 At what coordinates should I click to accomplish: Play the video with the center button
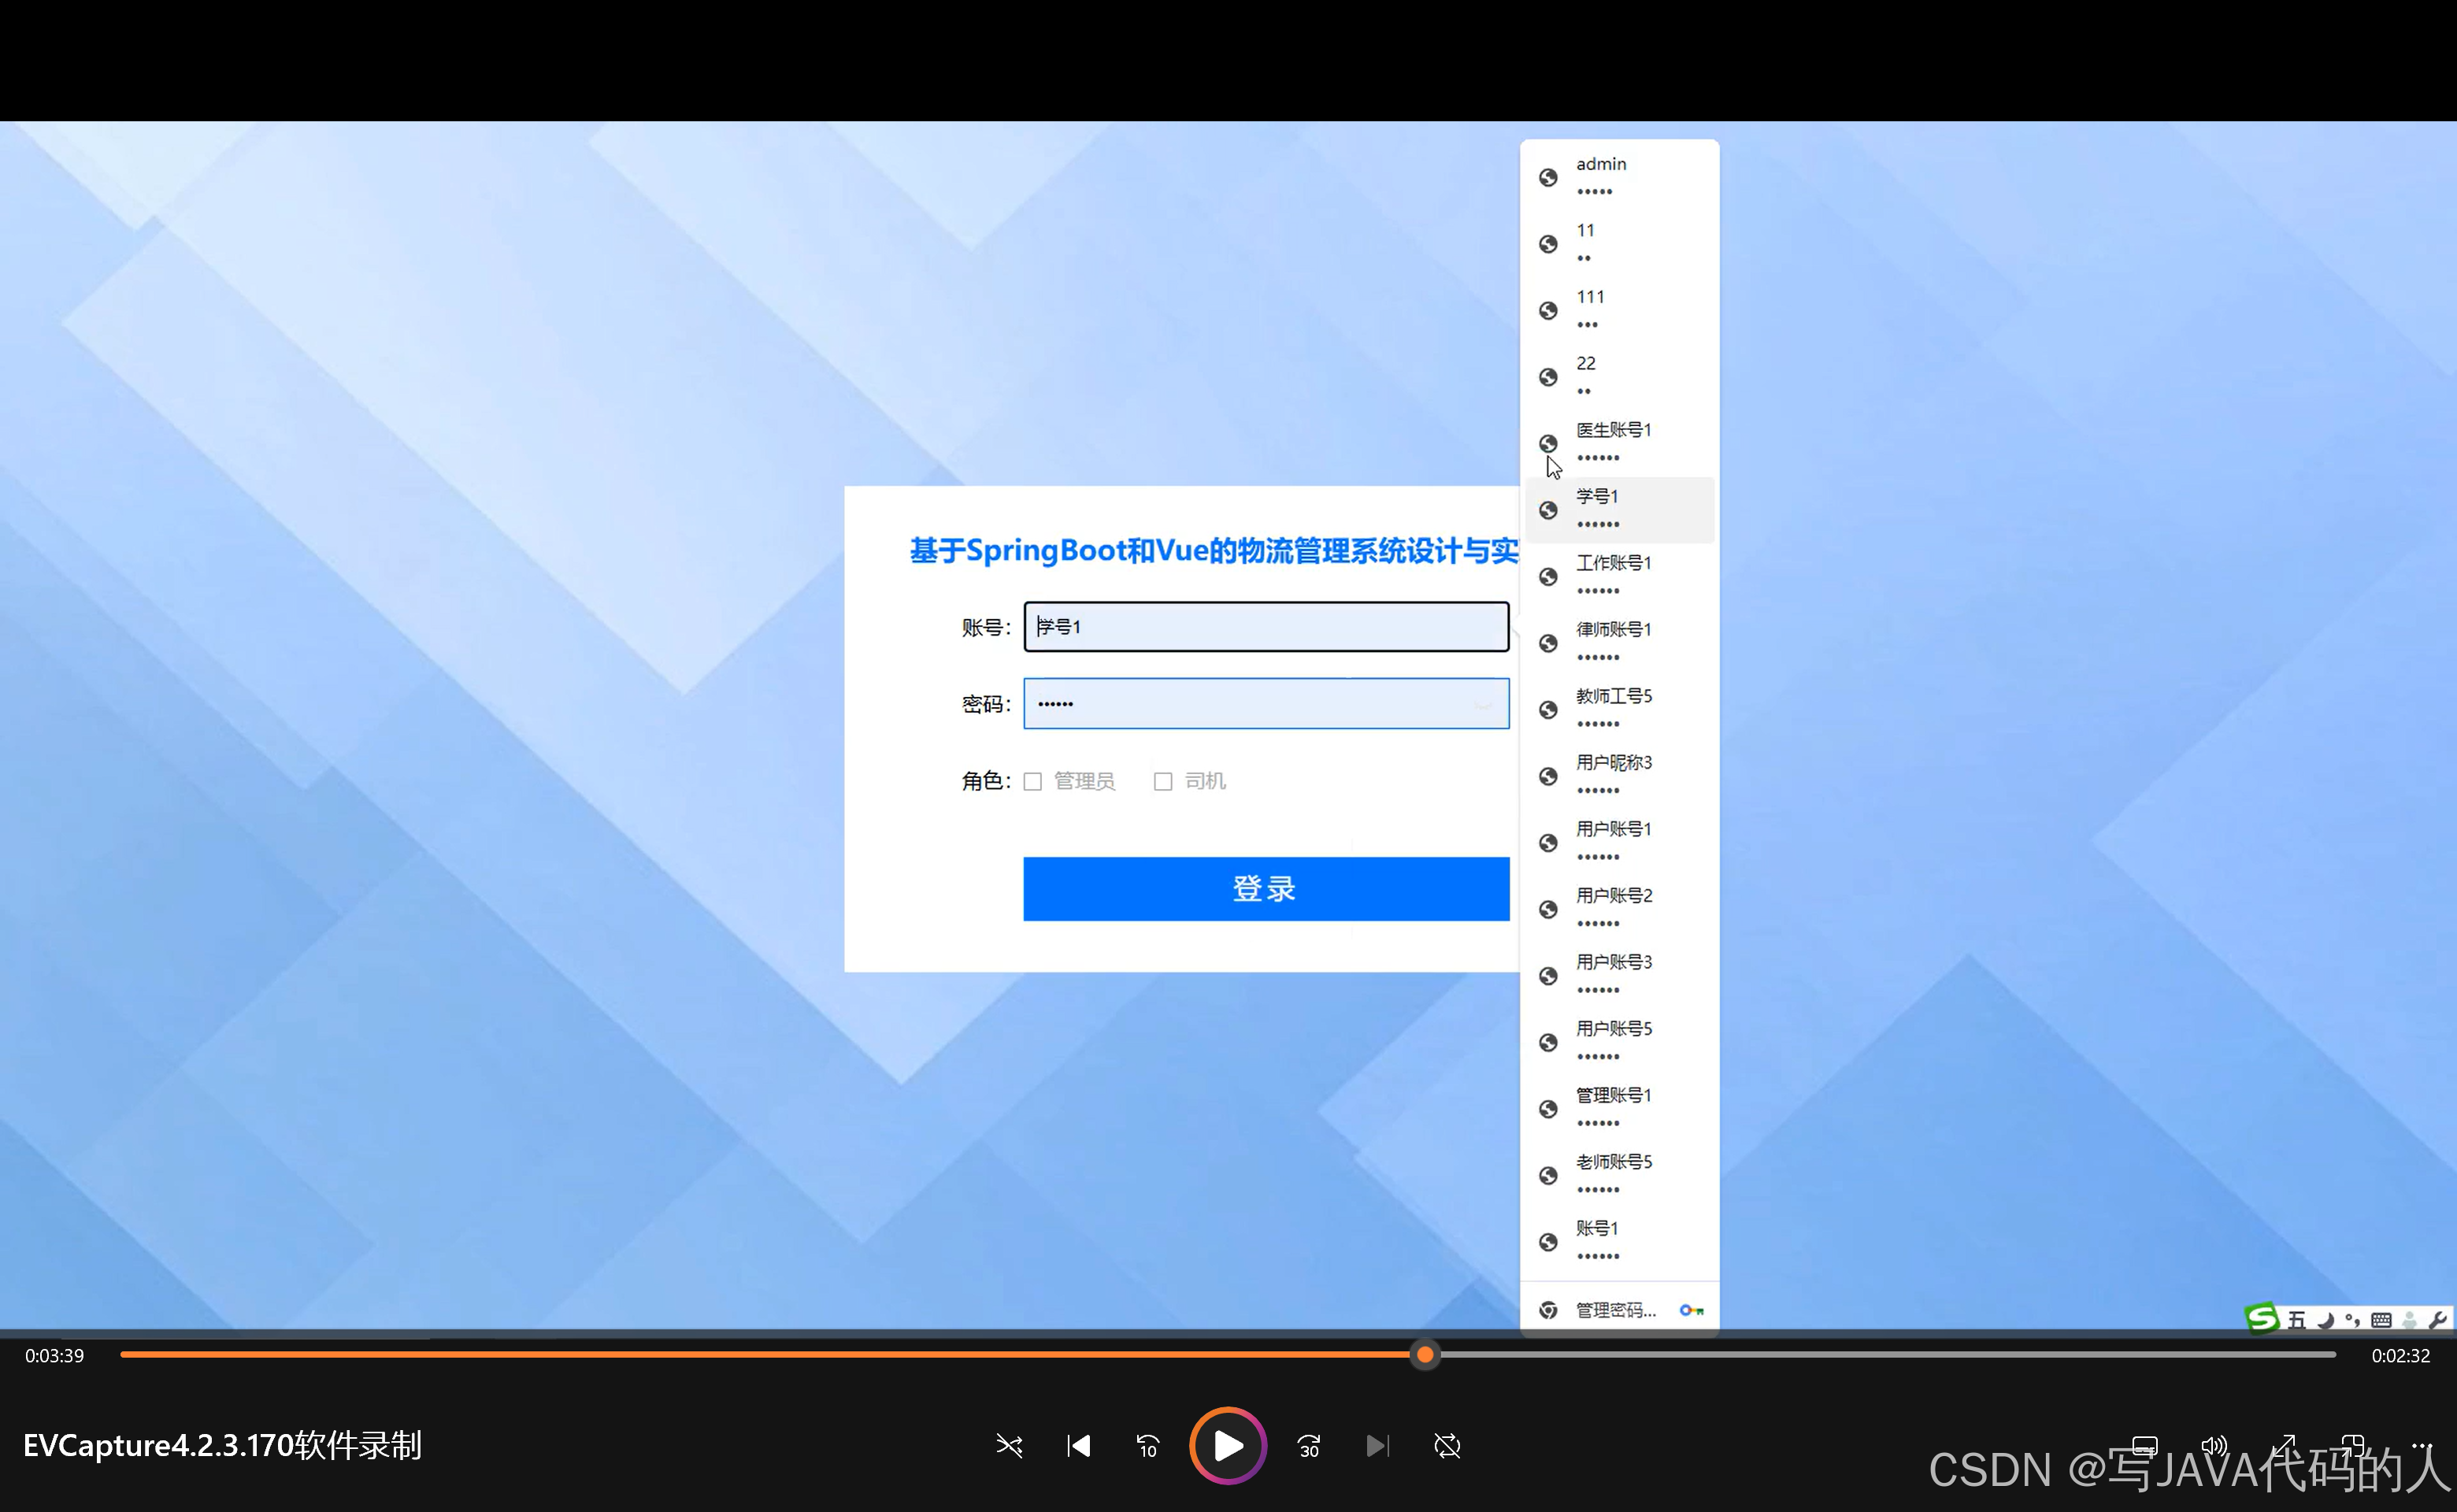[1228, 1446]
